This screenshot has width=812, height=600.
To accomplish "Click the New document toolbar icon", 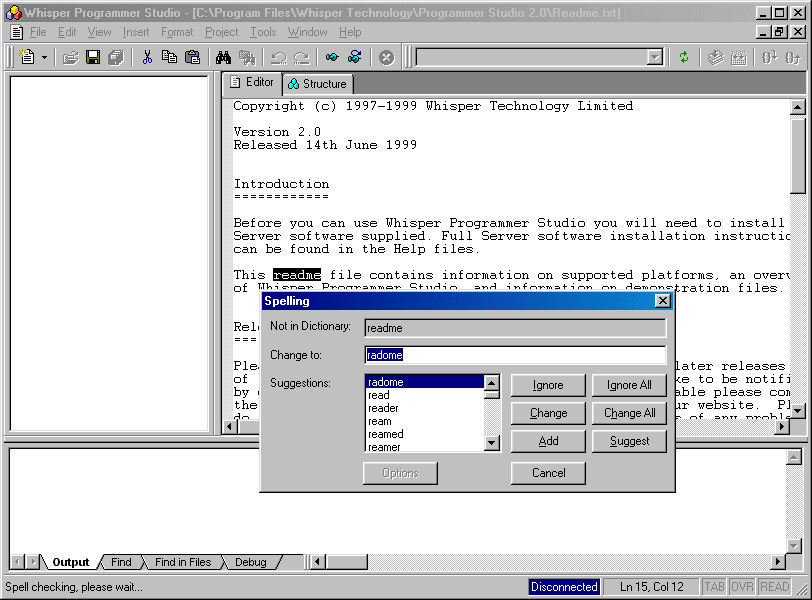I will click(x=26, y=57).
